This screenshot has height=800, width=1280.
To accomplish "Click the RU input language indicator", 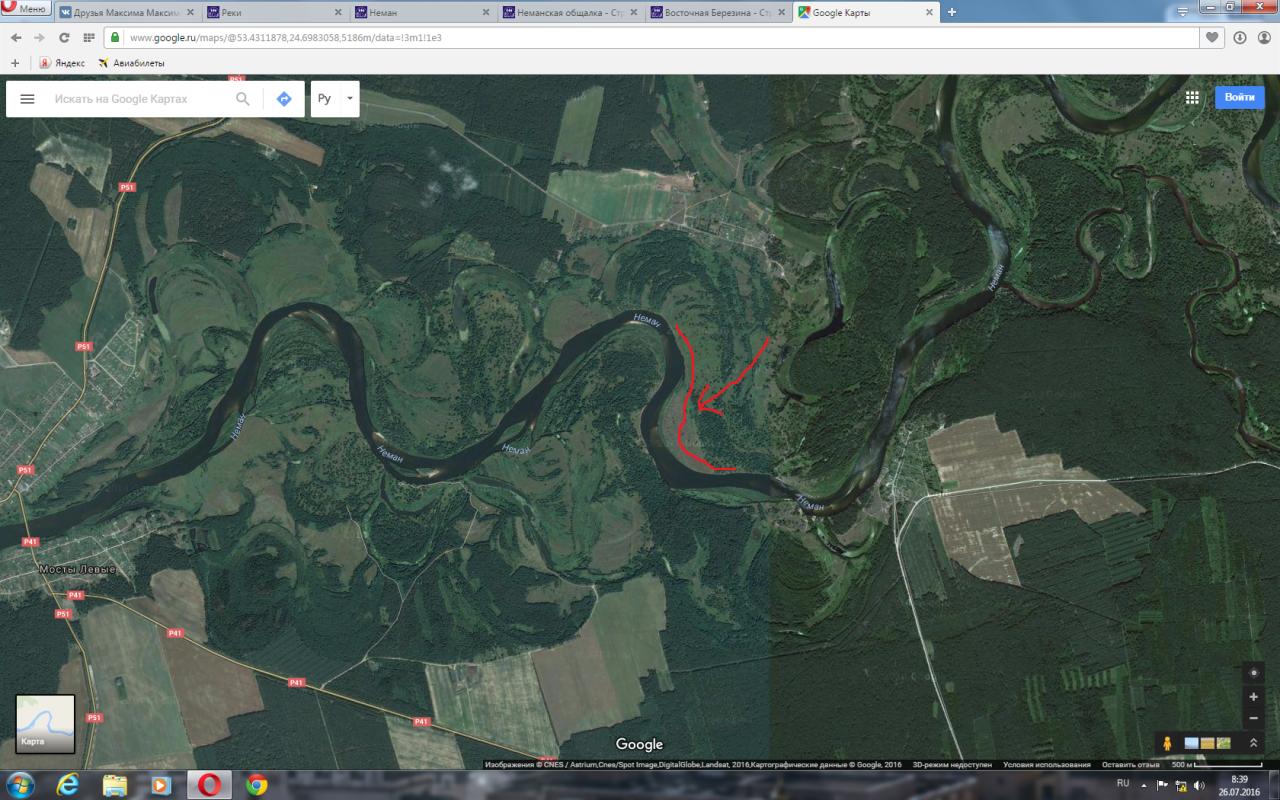I will pos(1123,784).
